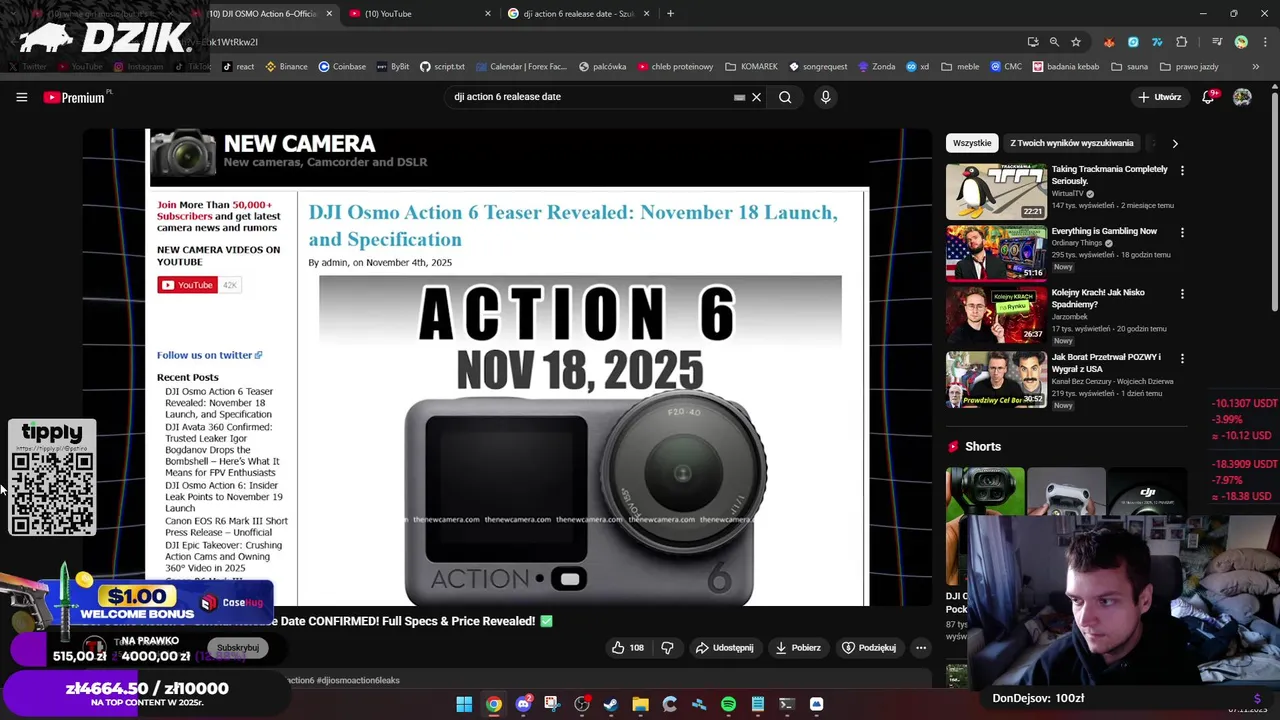Image resolution: width=1280 pixels, height=720 pixels.
Task: Click the Subskrybuj subscribe button
Action: pos(238,647)
